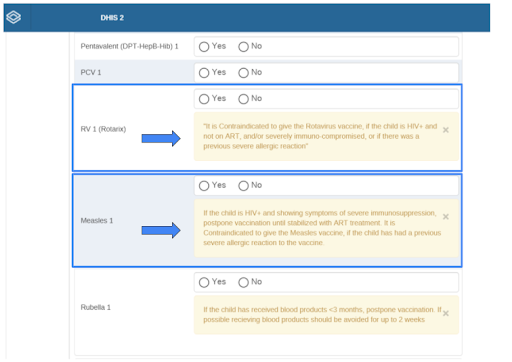Select No for Pentavalent (DPT-HepB-Hib) 1
The height and width of the screenshot is (362, 512).
[243, 47]
